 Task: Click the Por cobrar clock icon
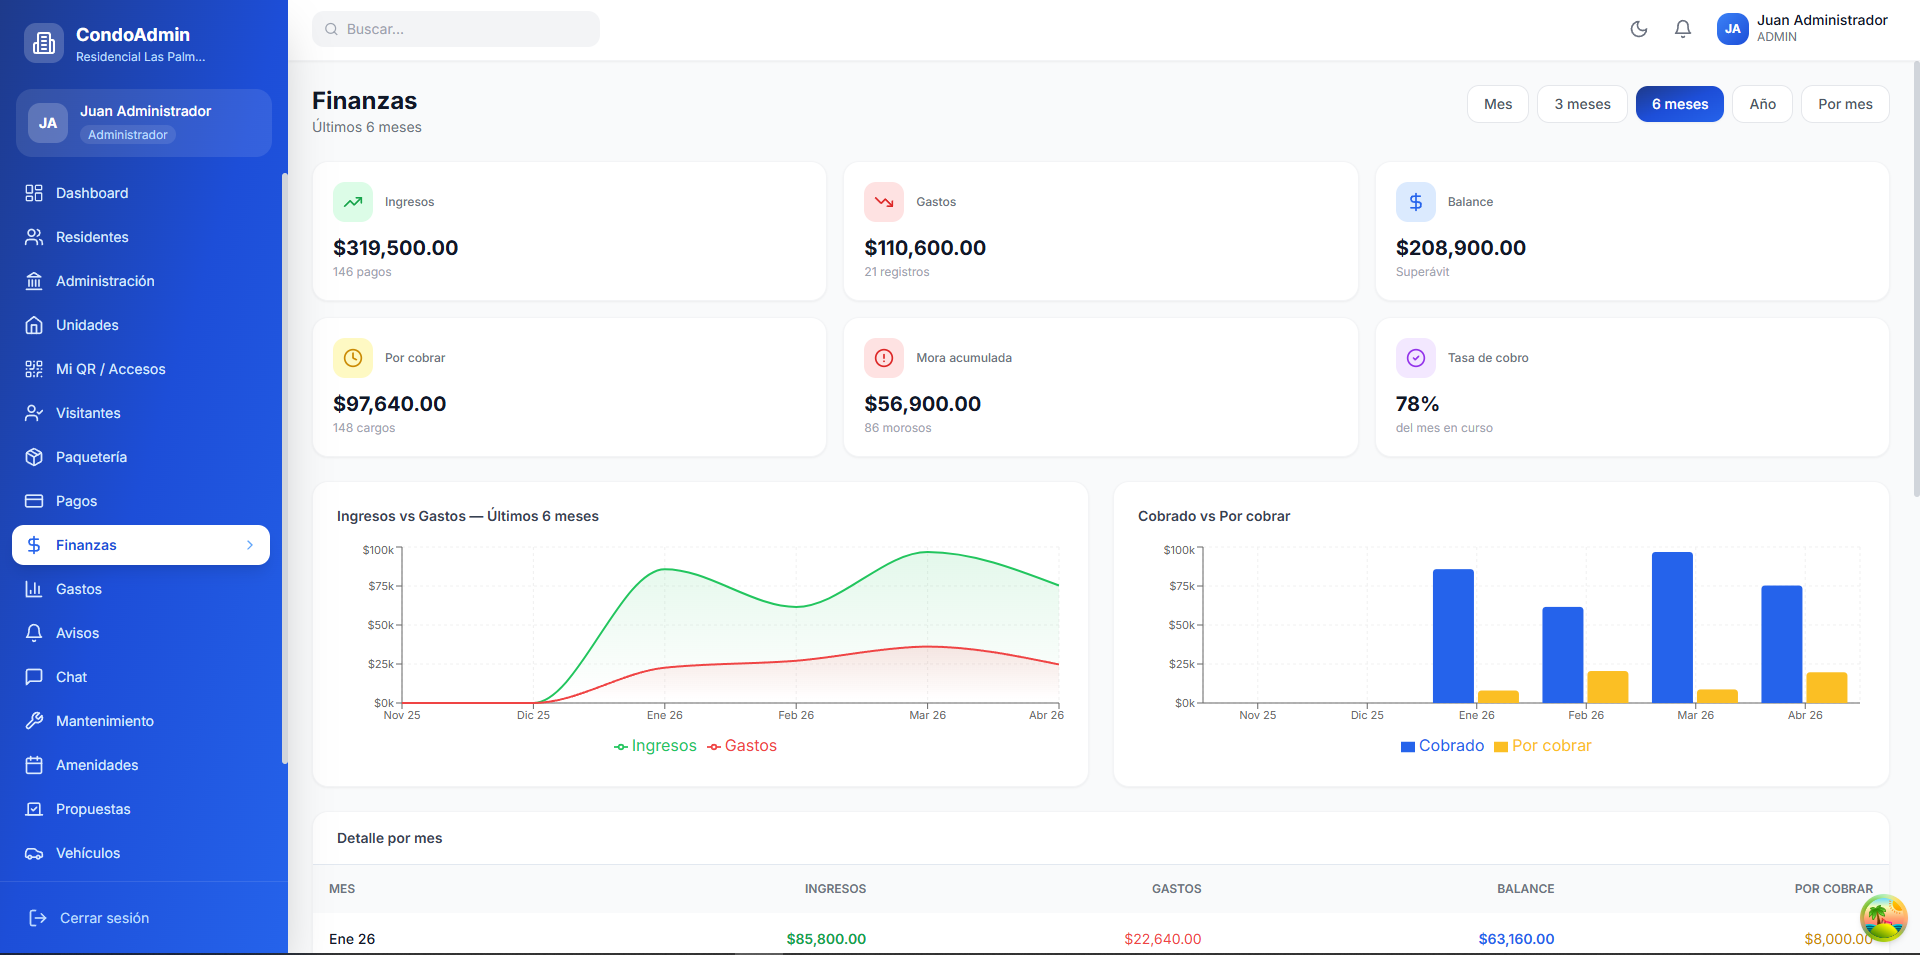[353, 358]
